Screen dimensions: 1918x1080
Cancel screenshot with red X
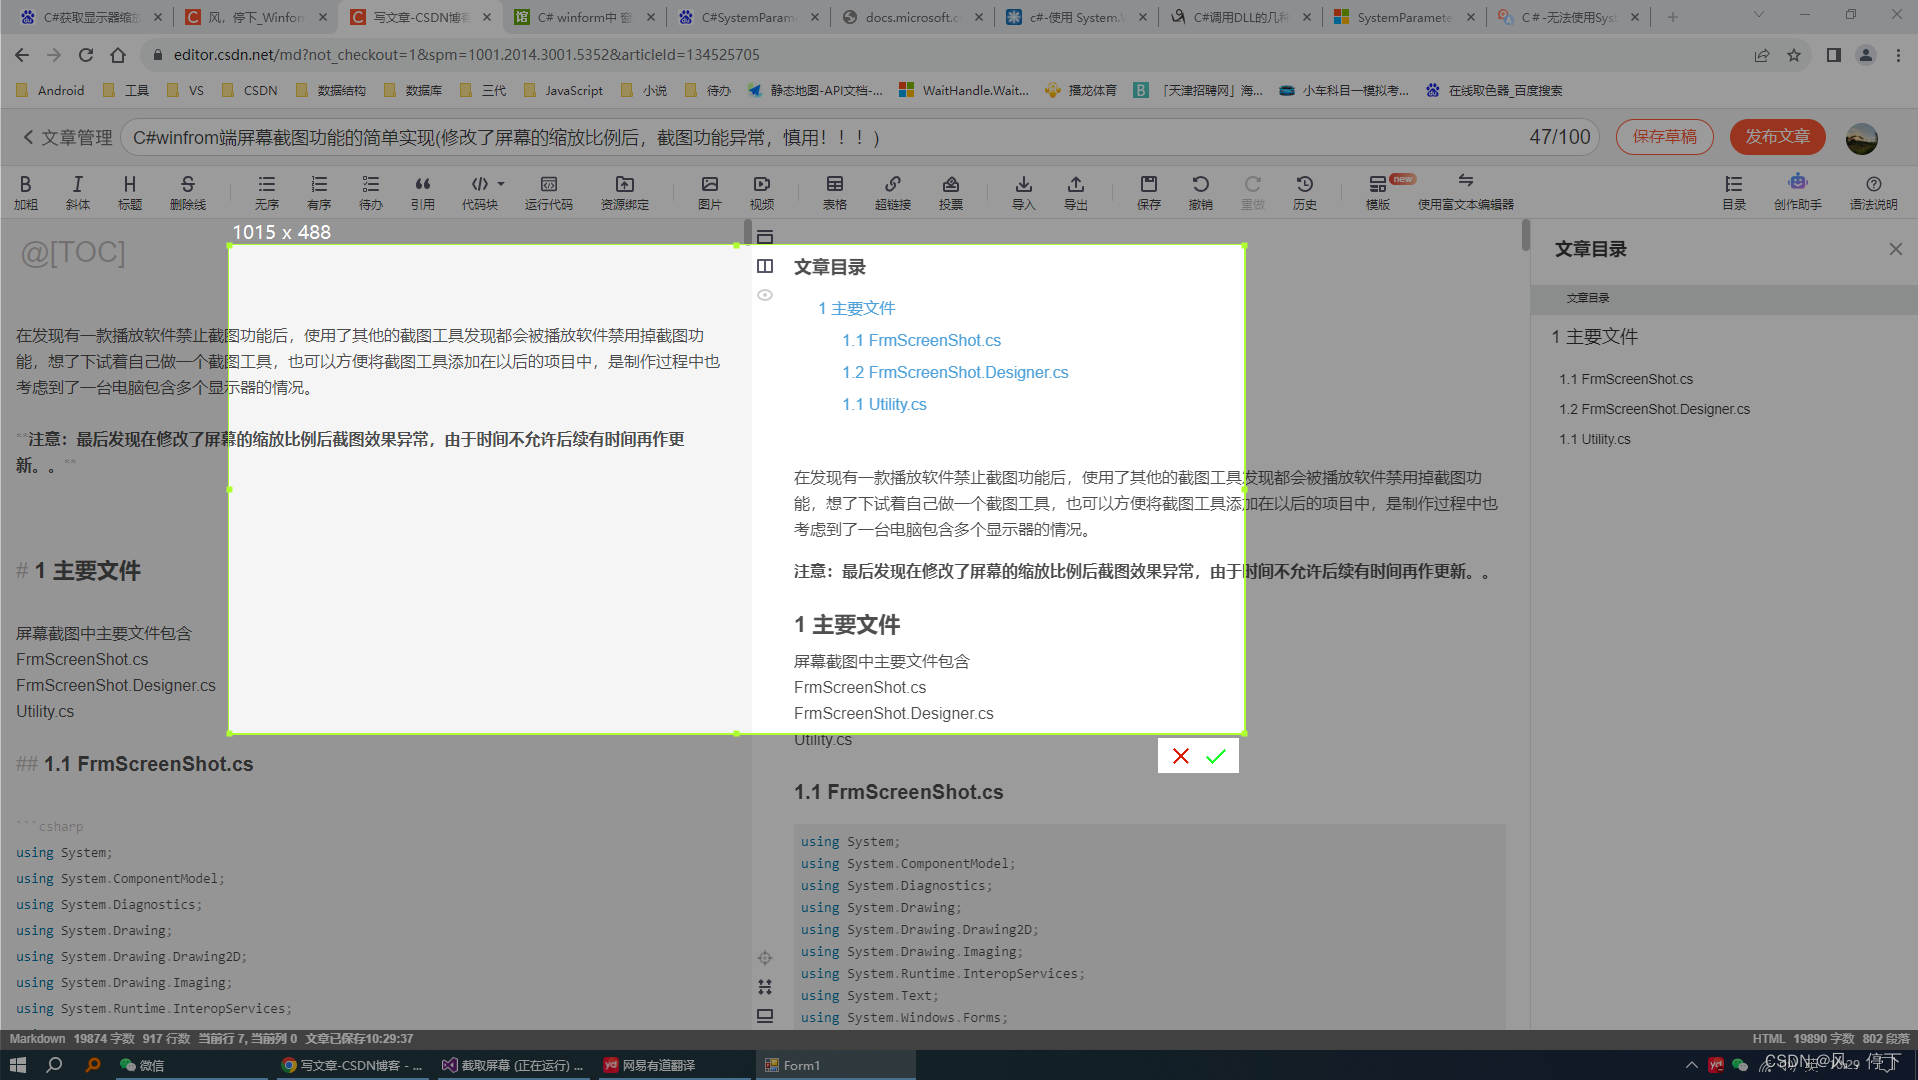(1181, 756)
